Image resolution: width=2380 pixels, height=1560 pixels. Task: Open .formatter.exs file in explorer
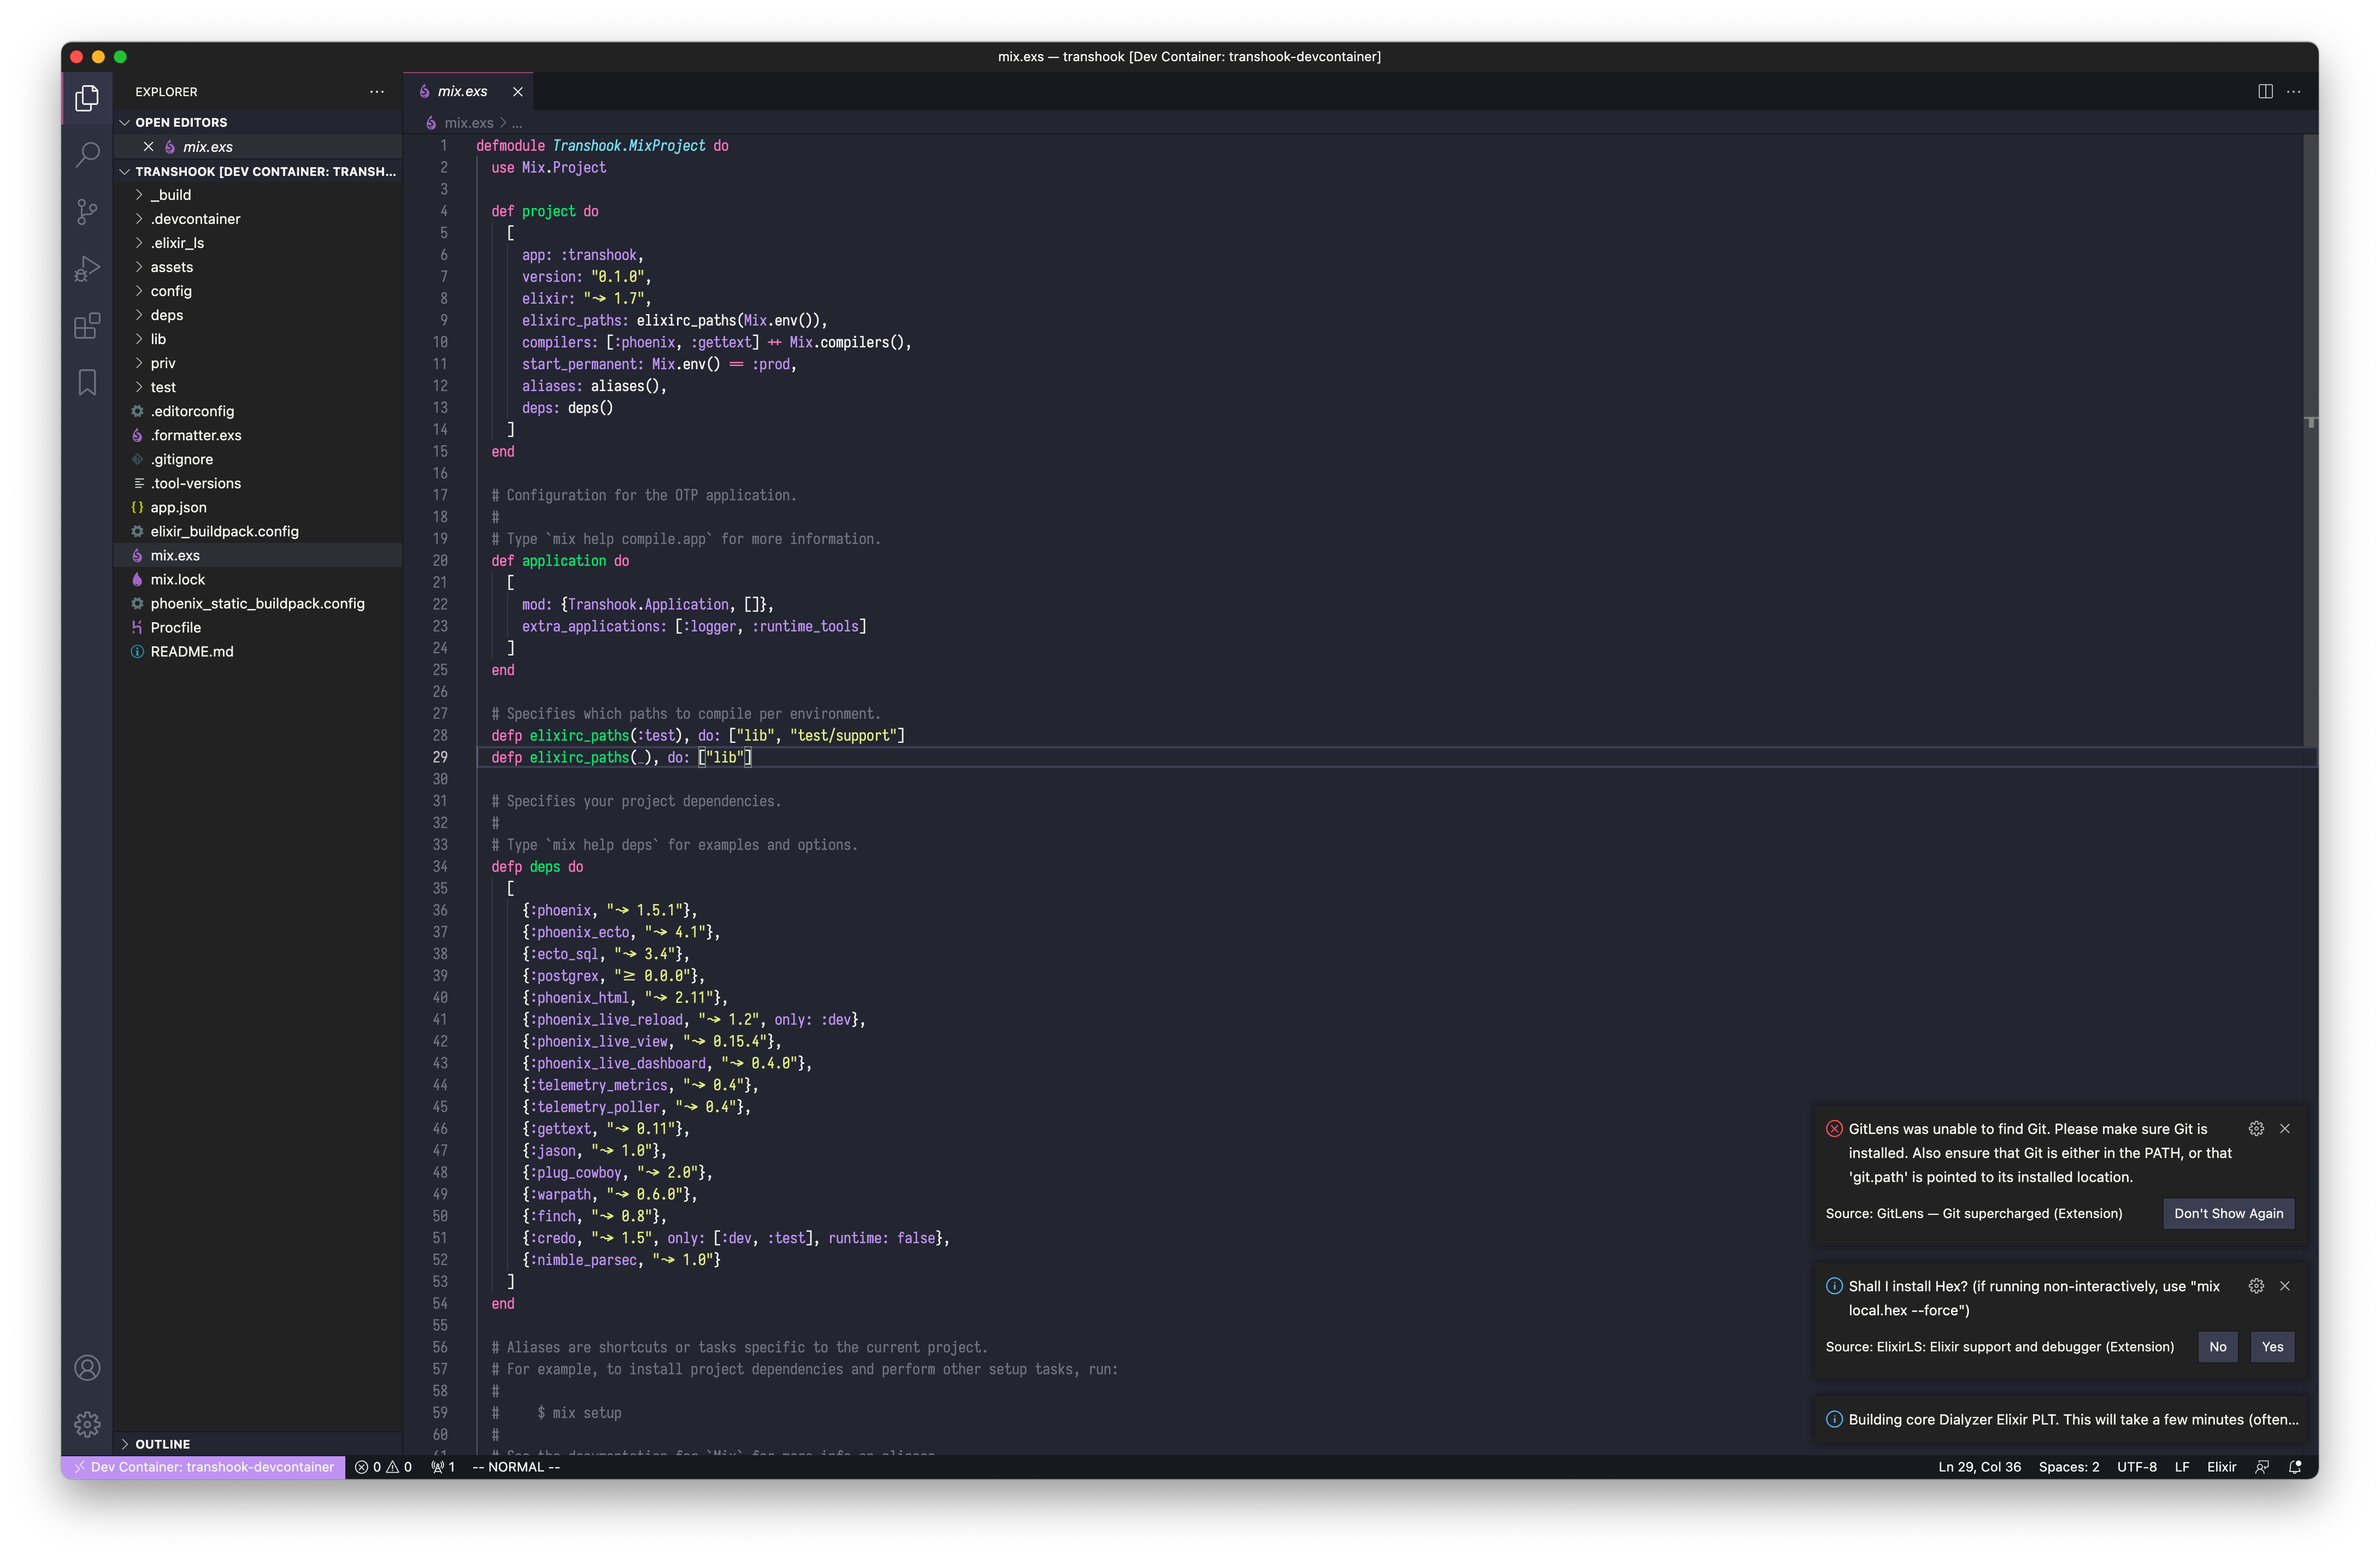[x=258, y=435]
